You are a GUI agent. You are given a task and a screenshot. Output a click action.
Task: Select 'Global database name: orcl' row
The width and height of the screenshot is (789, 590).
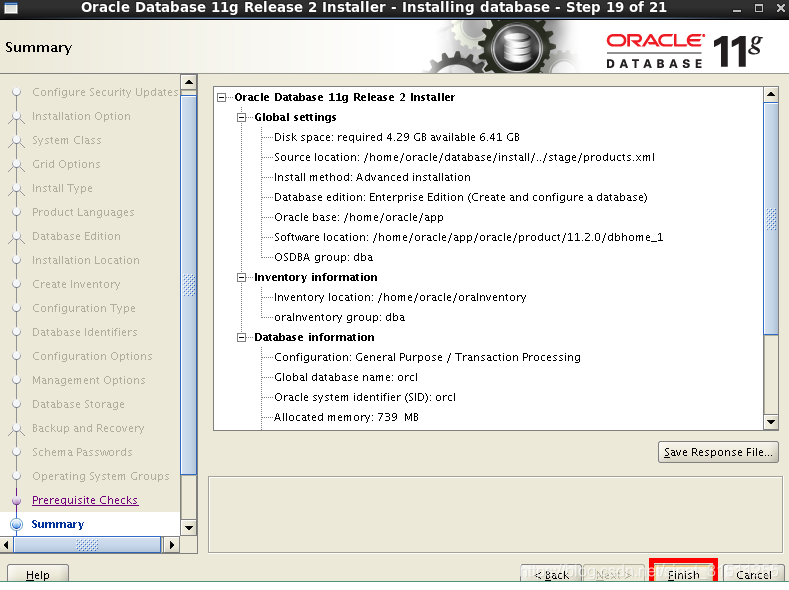click(346, 377)
